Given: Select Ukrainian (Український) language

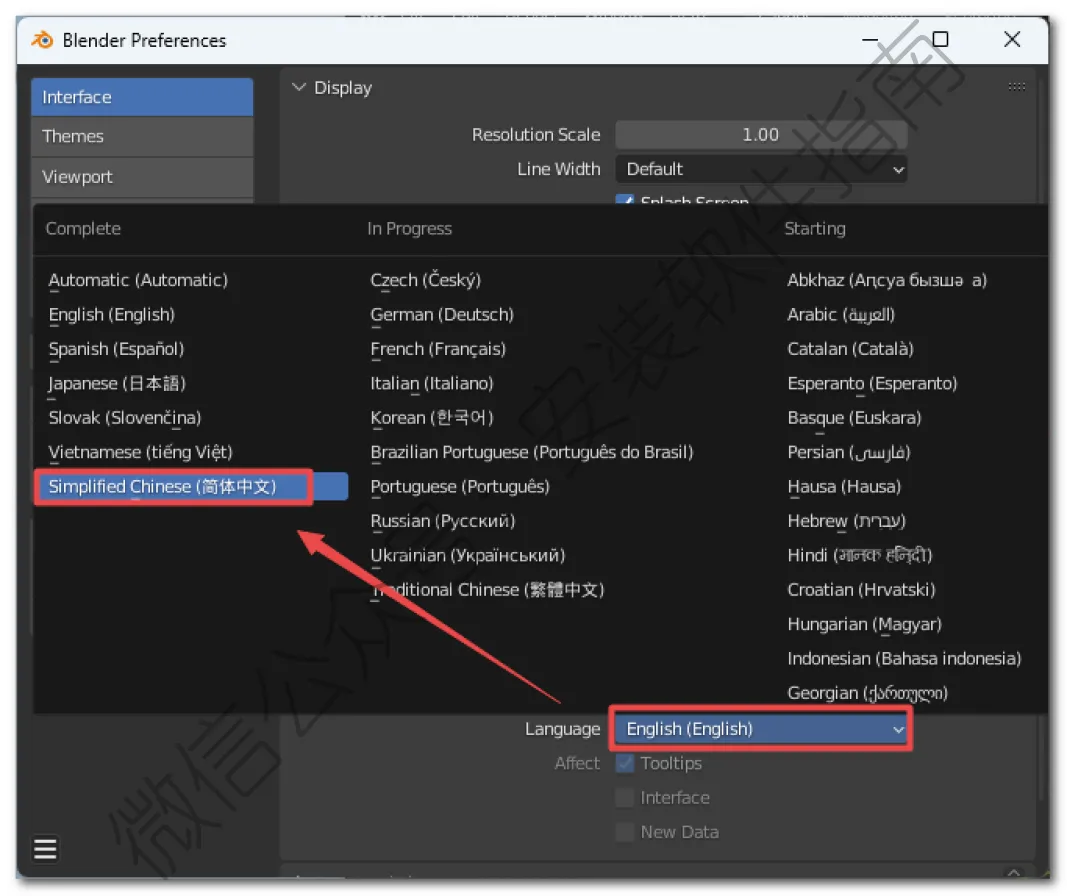Looking at the screenshot, I should click(x=467, y=556).
